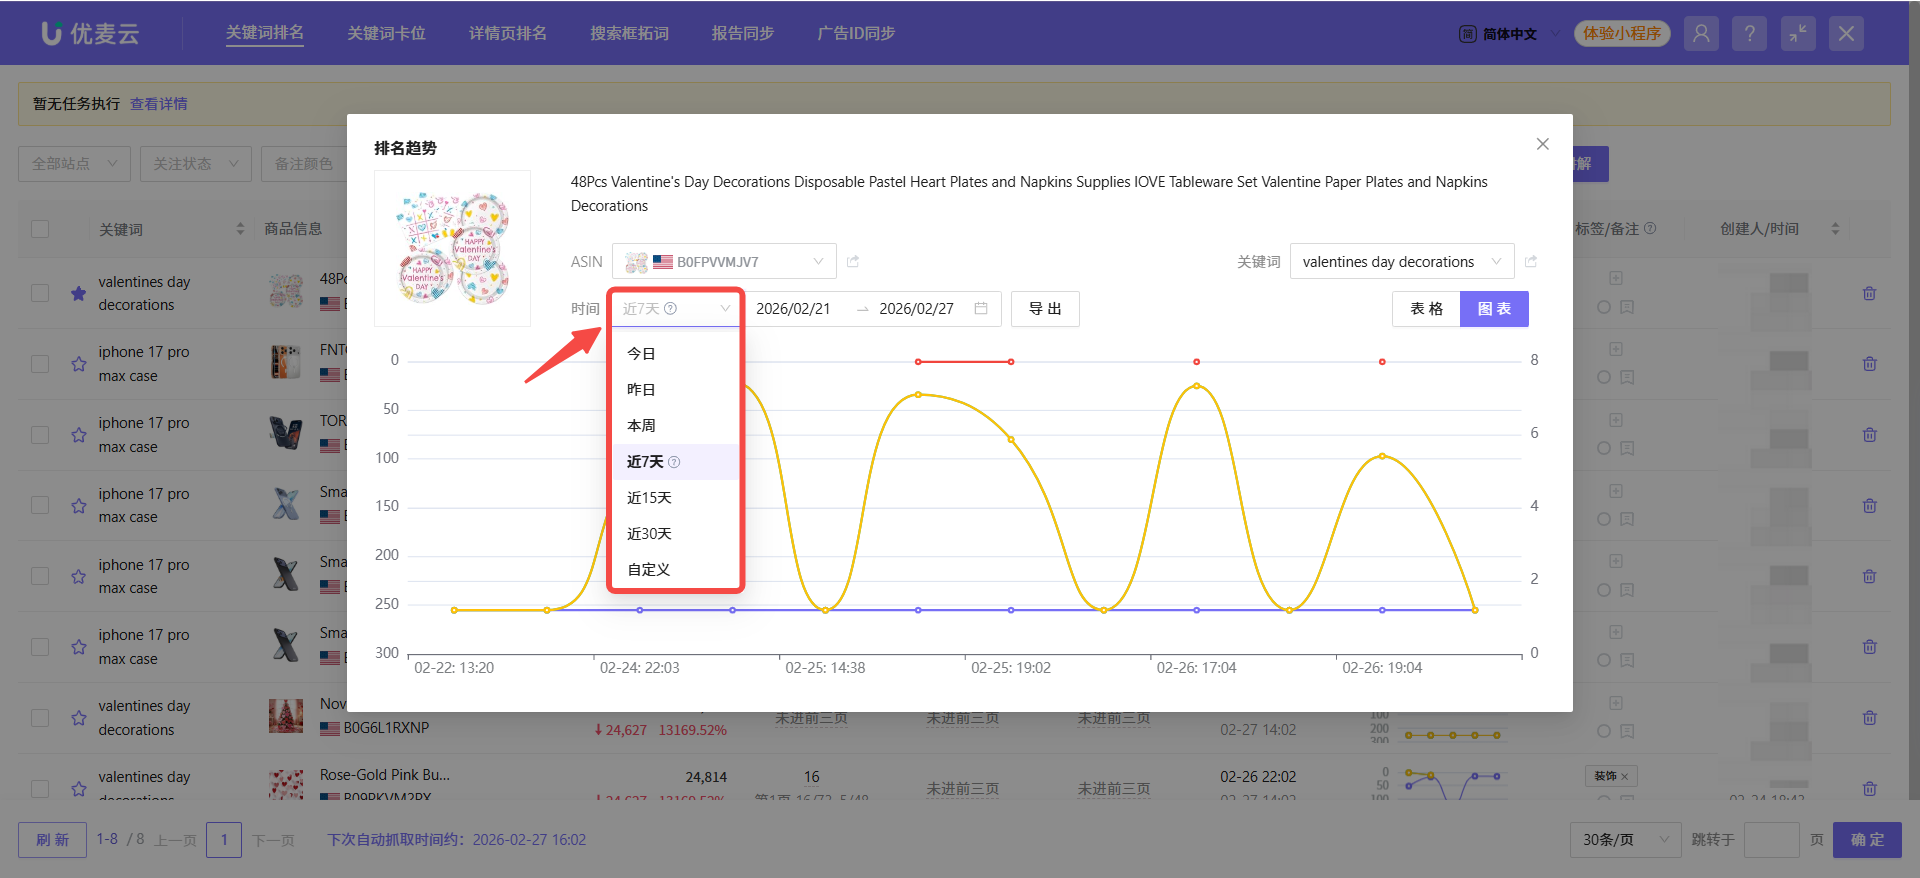Open the help question mark icon
Viewport: 1920px width, 878px height.
click(x=1749, y=33)
